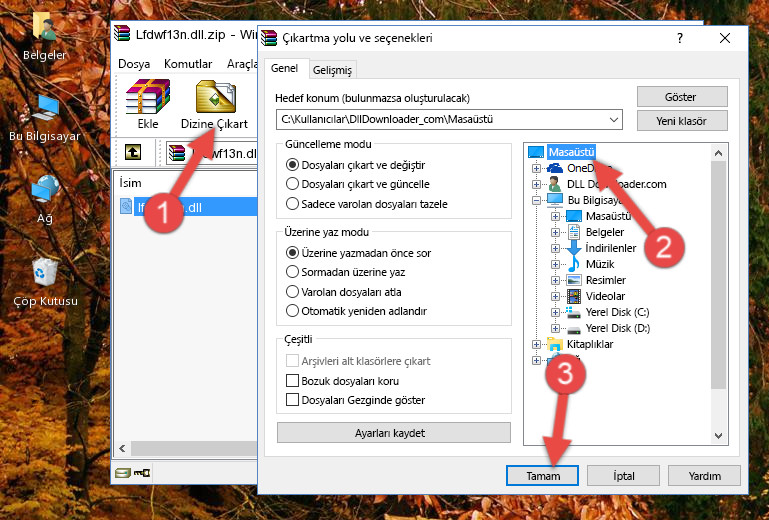Click the disk icon in WinRAR status bar
The width and height of the screenshot is (769, 520).
[x=123, y=473]
